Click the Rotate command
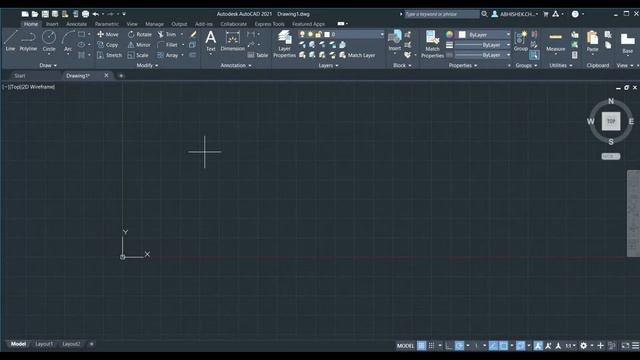The image size is (640, 360). [x=140, y=34]
